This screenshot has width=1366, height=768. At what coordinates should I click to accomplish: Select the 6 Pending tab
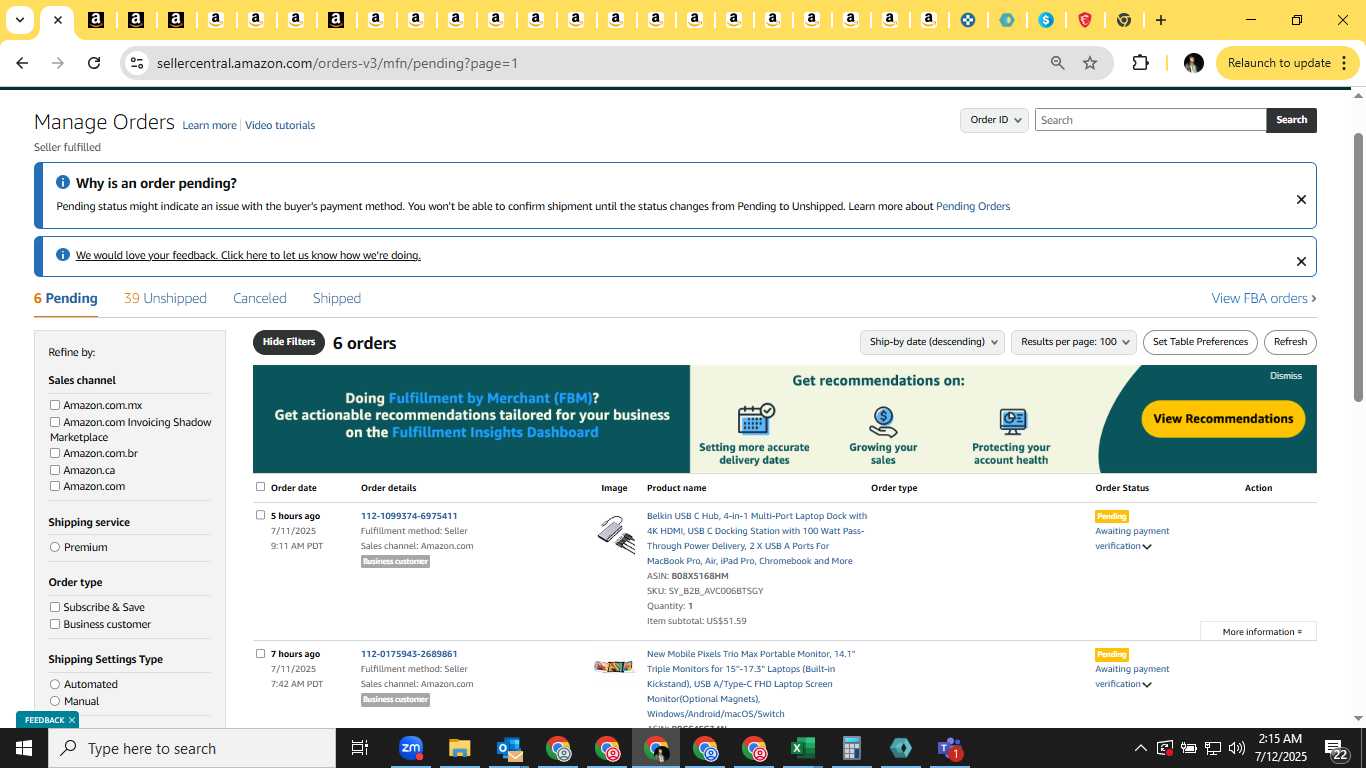pyautogui.click(x=66, y=298)
